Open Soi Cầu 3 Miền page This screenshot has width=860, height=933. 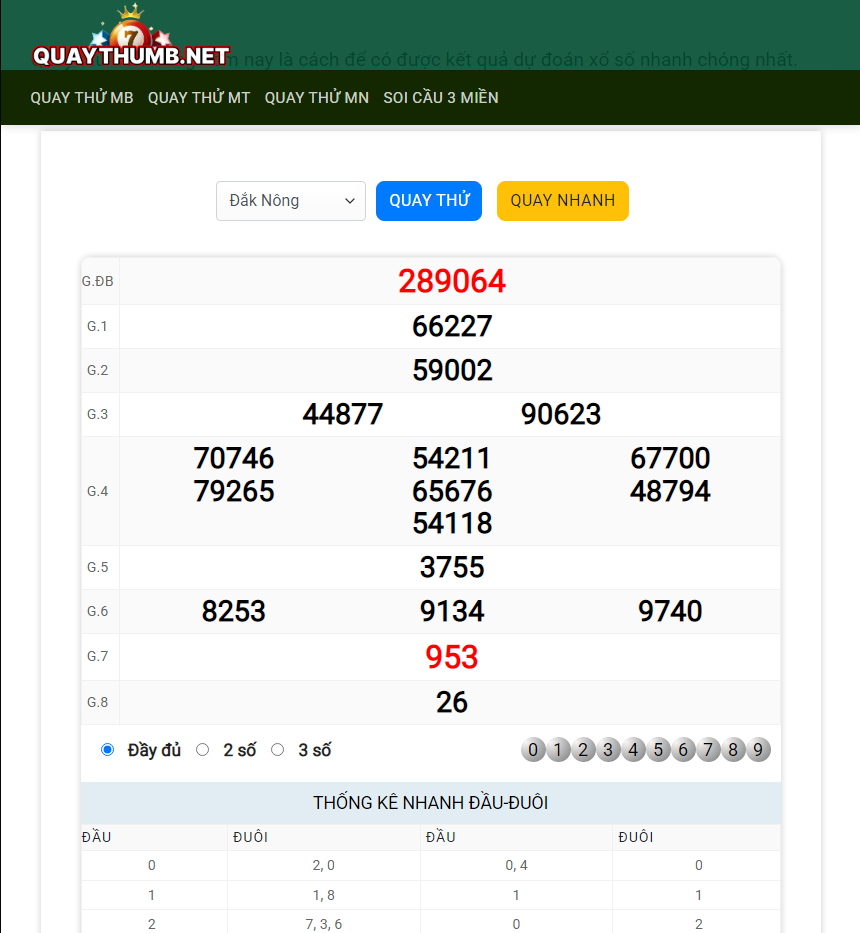click(x=441, y=98)
